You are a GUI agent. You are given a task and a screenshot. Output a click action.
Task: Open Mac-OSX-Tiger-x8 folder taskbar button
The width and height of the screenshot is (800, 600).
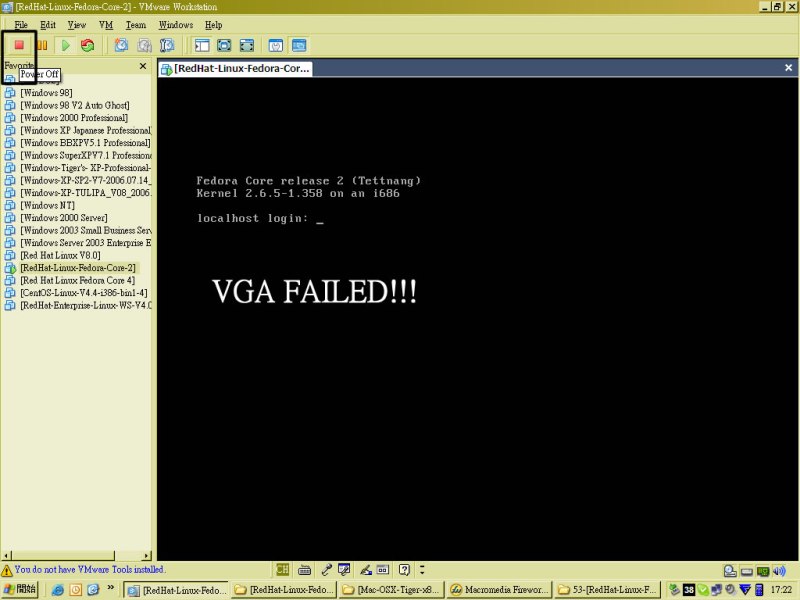pos(391,590)
